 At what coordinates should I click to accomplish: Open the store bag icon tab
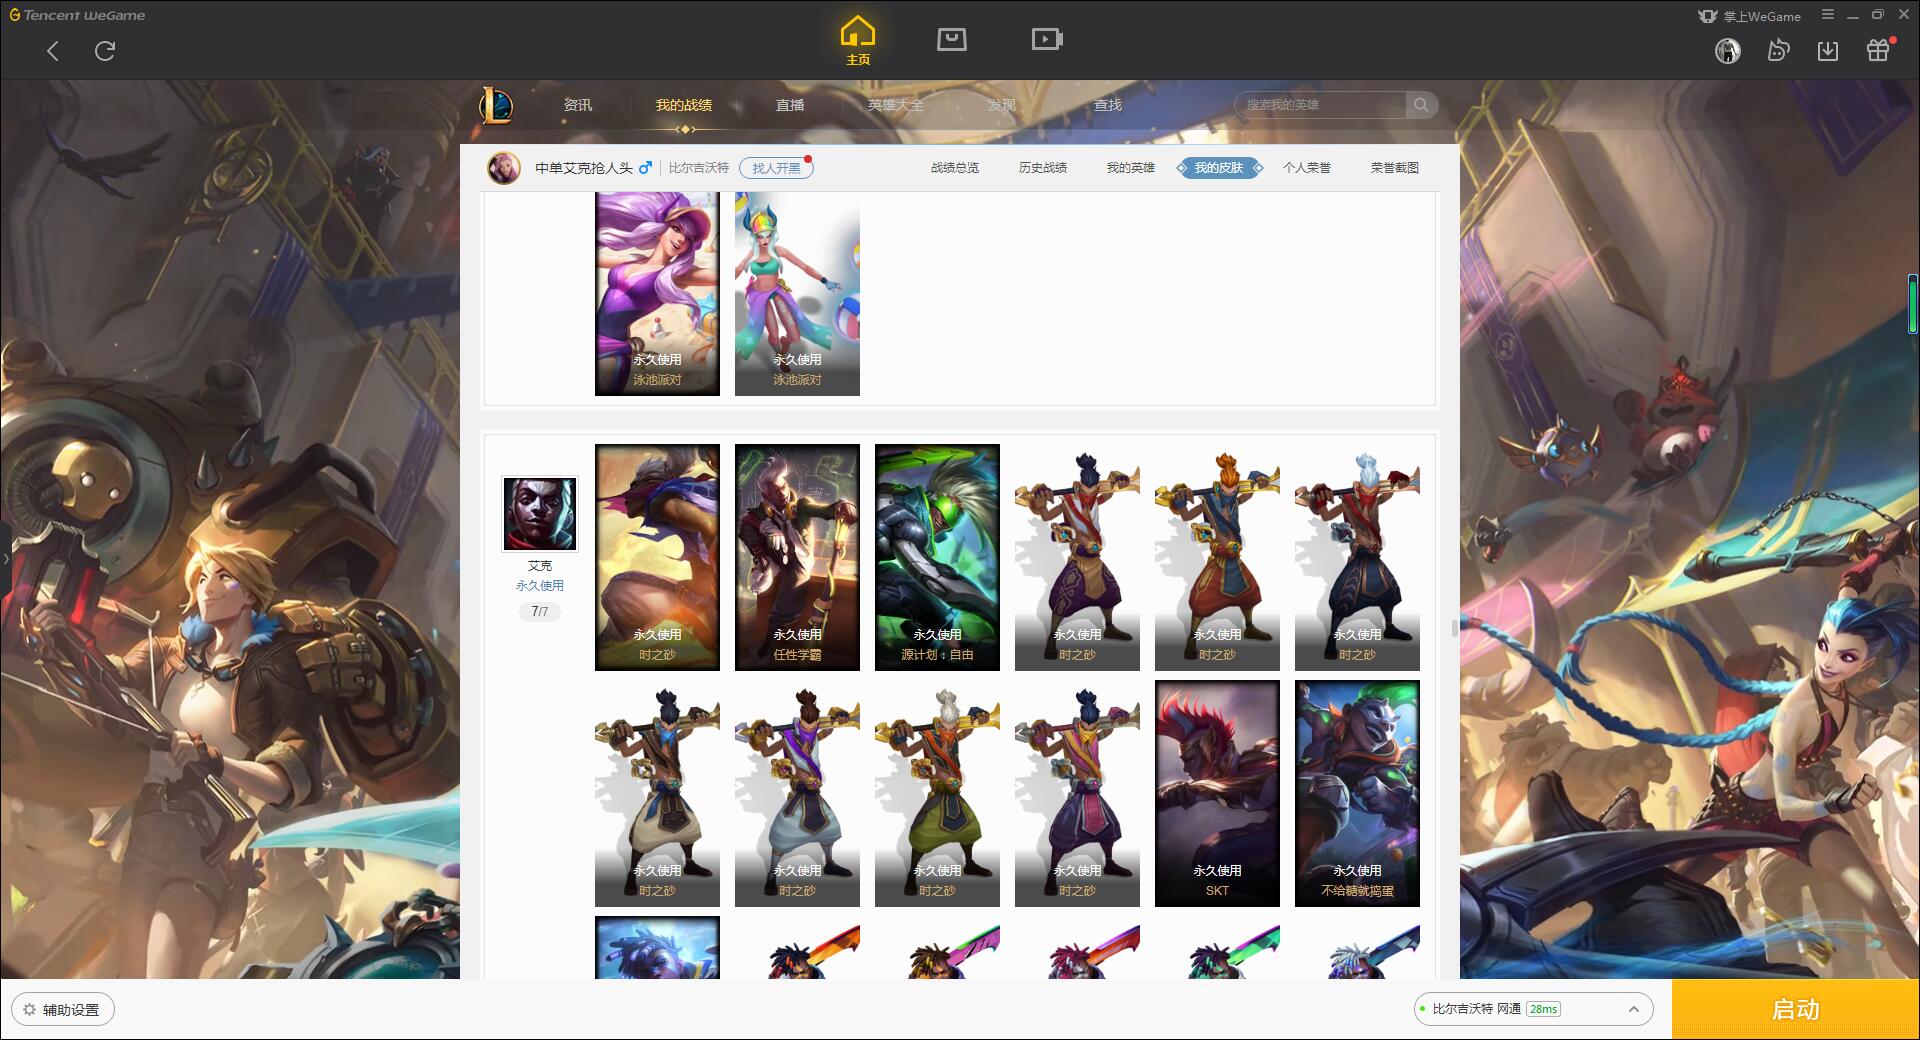coord(951,39)
